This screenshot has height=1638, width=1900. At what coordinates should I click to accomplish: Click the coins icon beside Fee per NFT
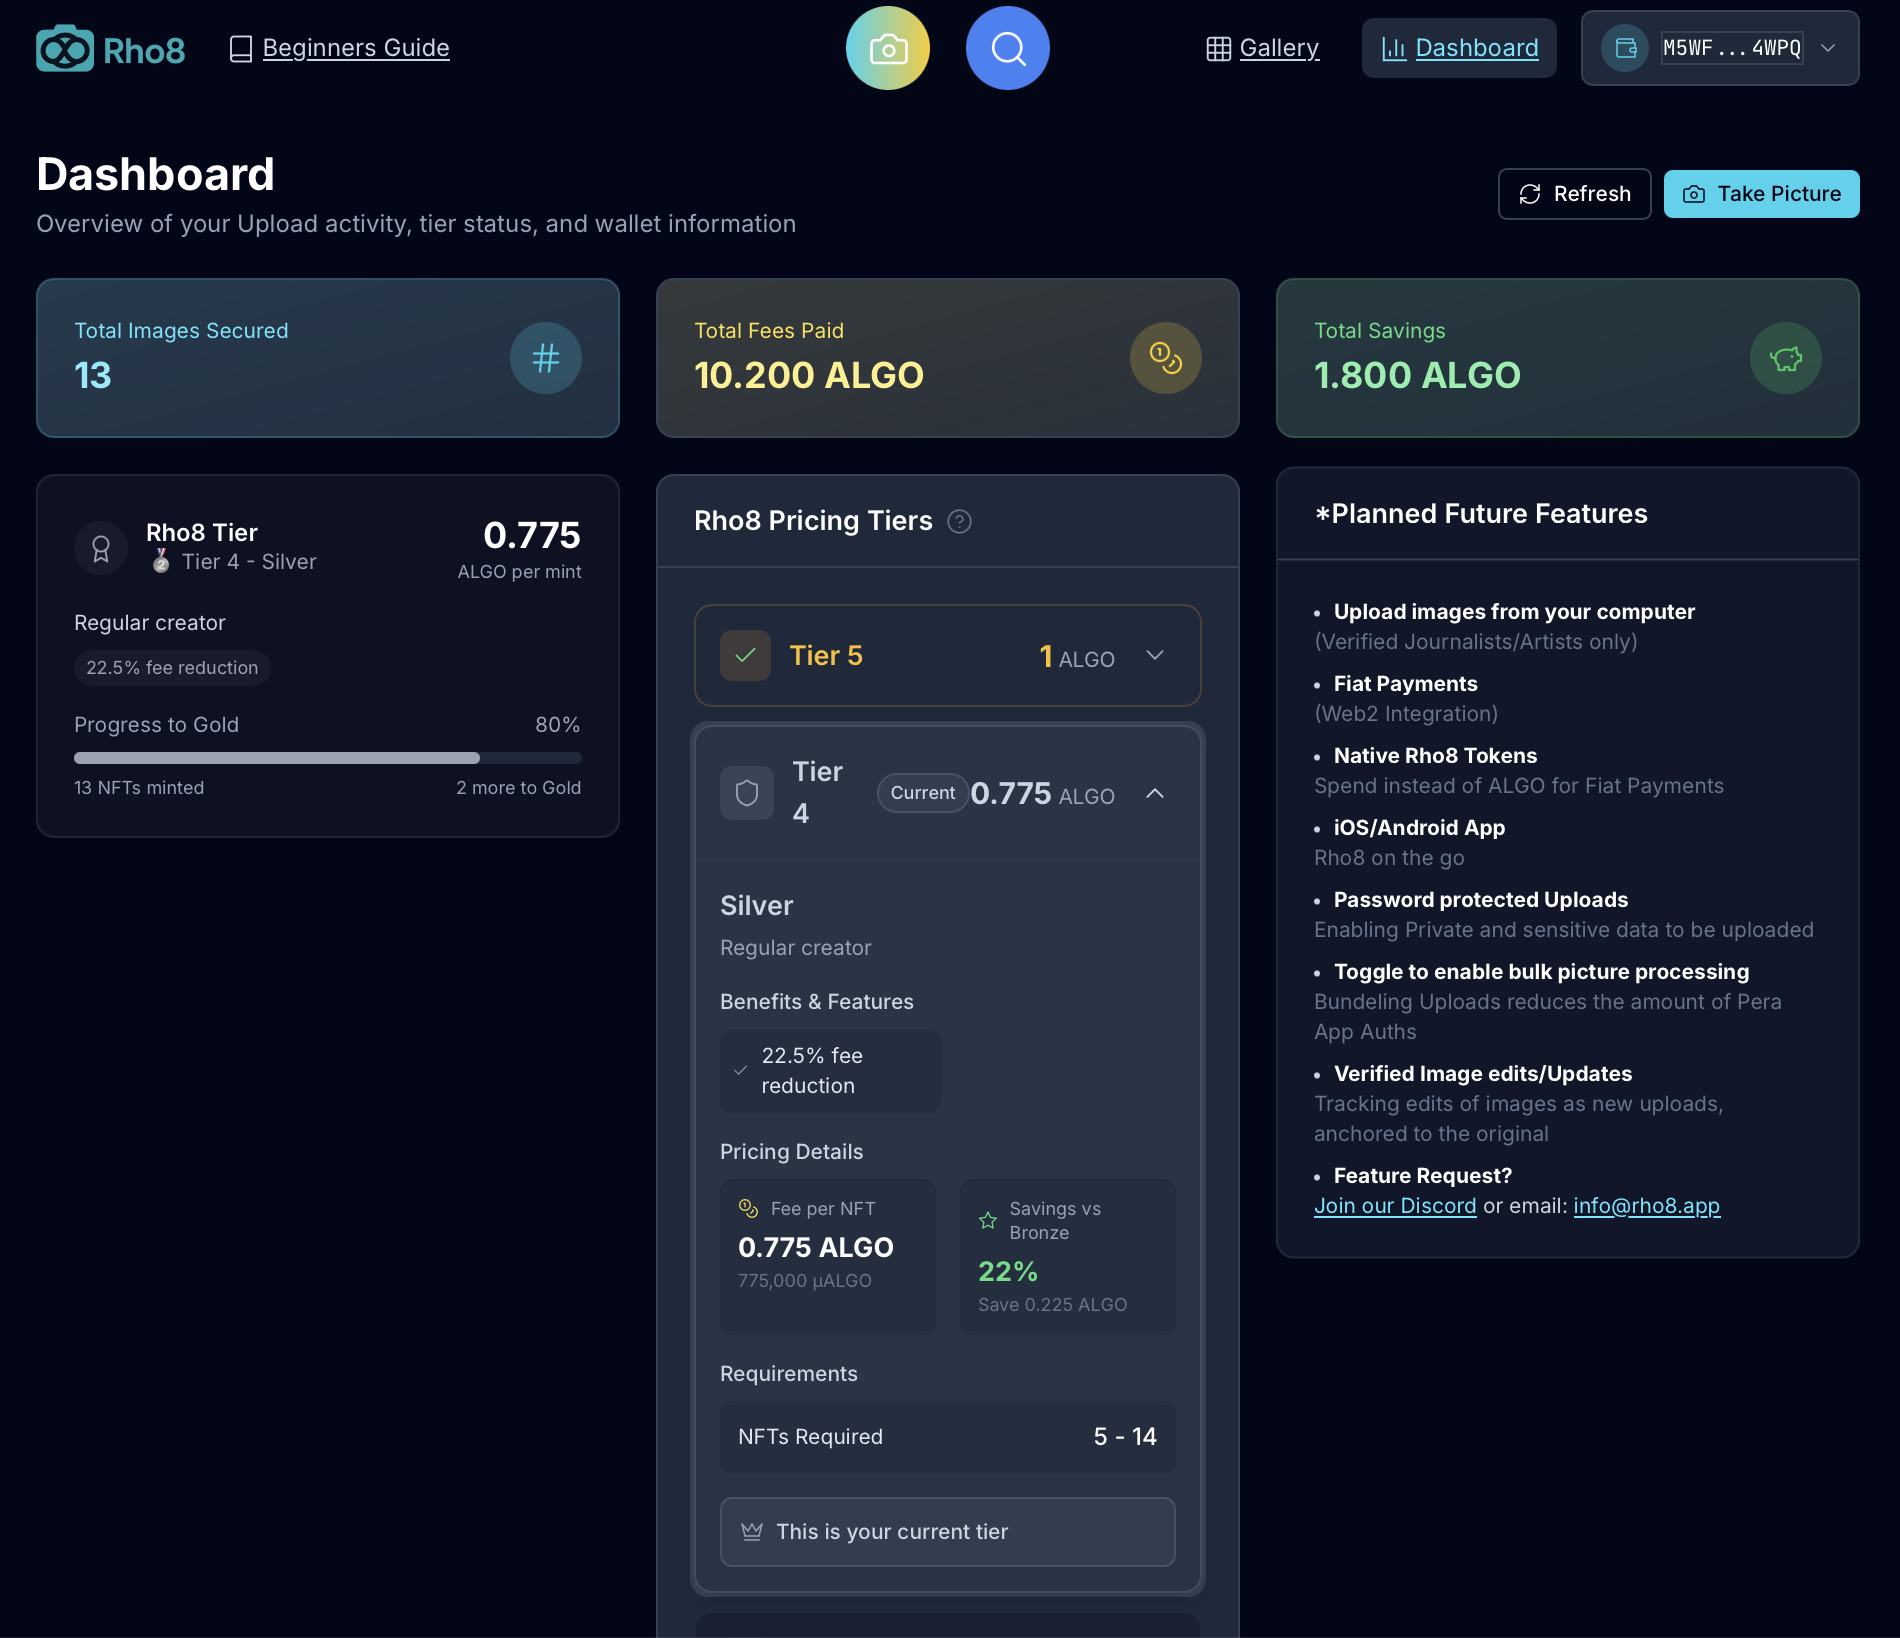point(748,1208)
